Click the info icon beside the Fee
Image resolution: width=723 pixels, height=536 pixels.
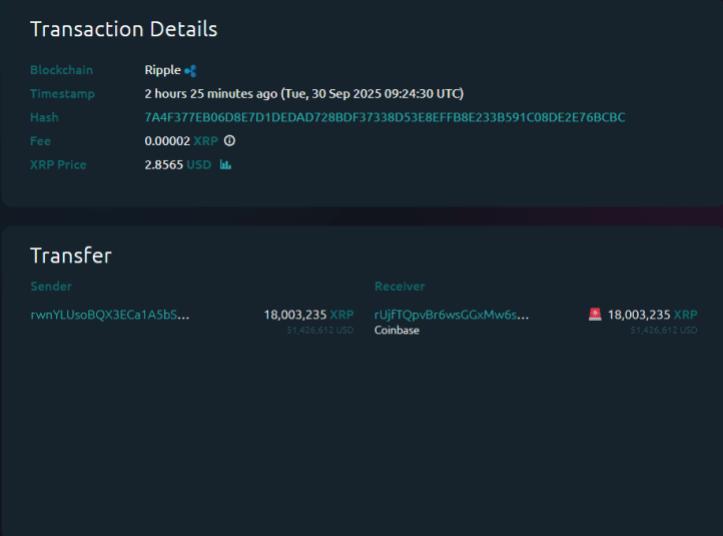tap(229, 141)
